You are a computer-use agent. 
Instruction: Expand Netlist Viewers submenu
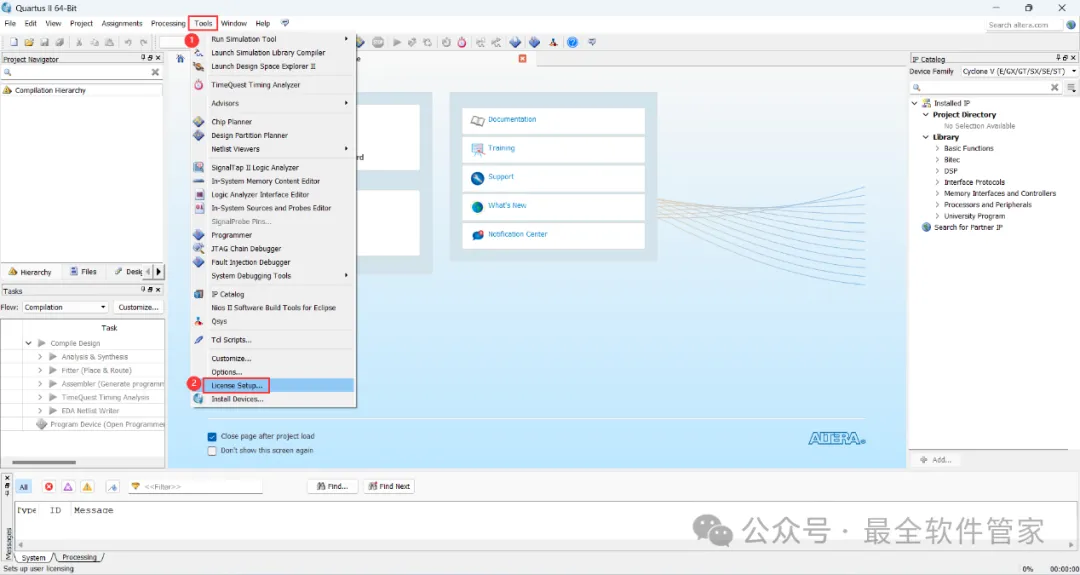[273, 149]
